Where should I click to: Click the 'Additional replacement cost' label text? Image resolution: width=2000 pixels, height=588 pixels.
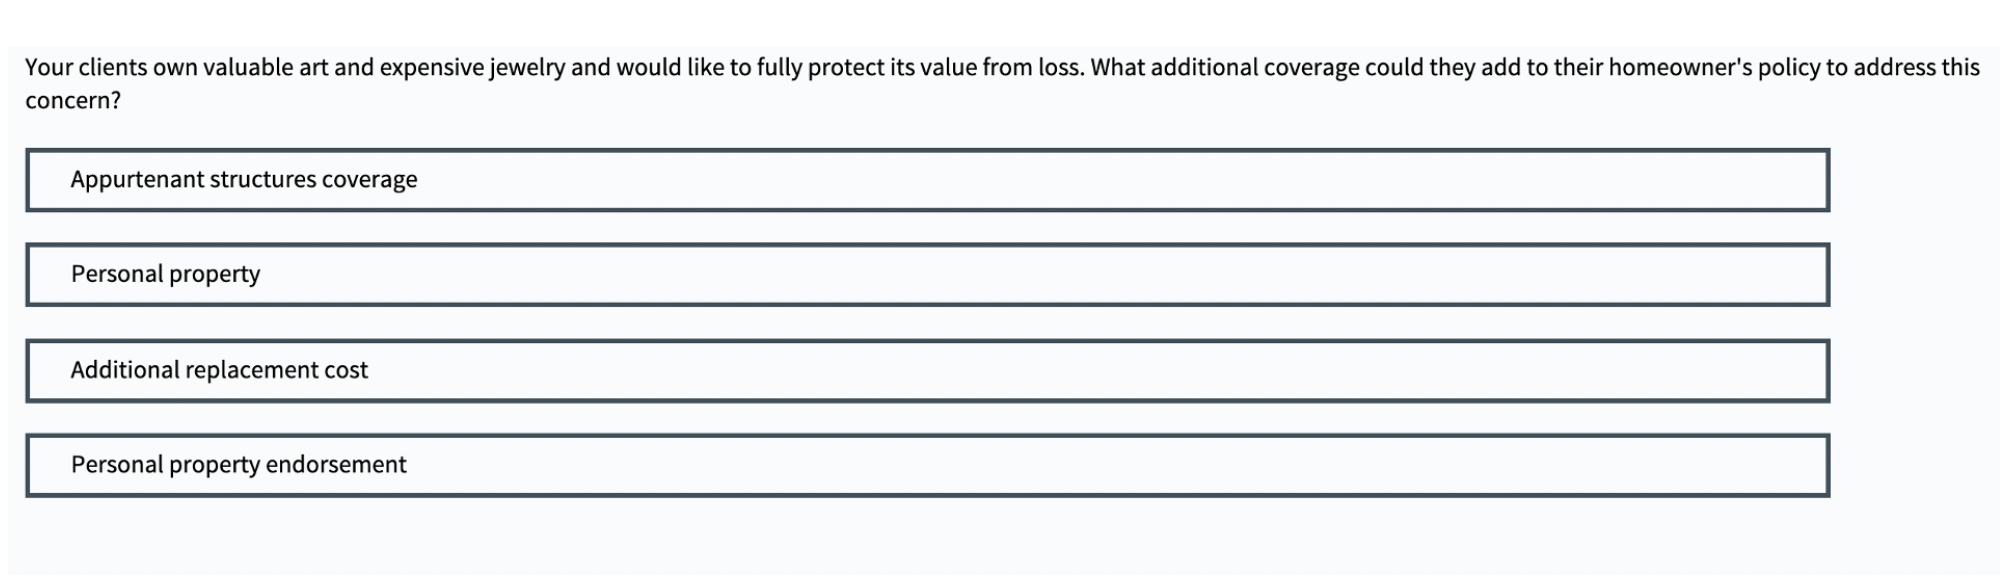coord(219,370)
